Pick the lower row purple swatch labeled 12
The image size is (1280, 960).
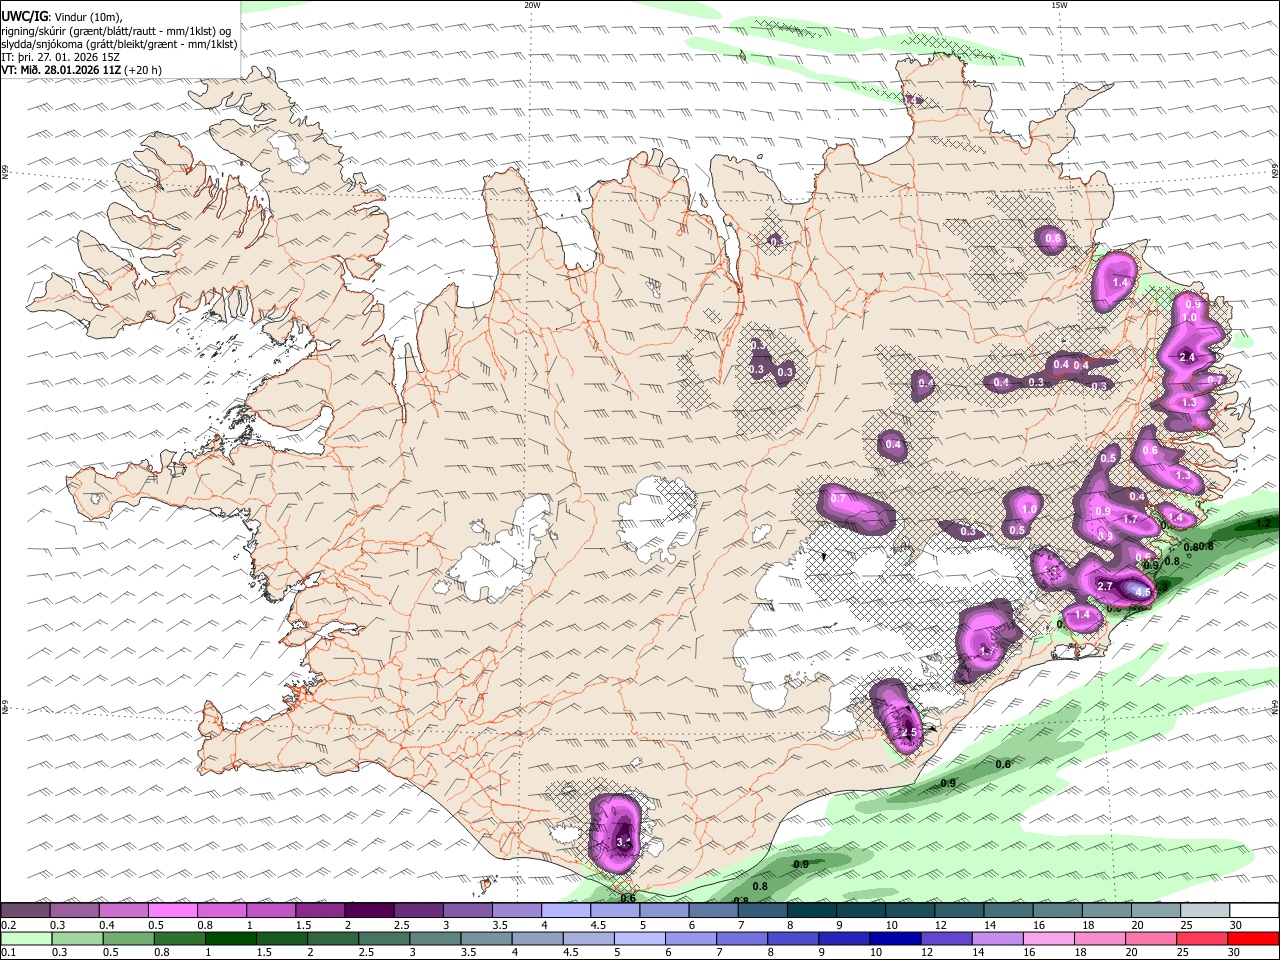tap(947, 938)
